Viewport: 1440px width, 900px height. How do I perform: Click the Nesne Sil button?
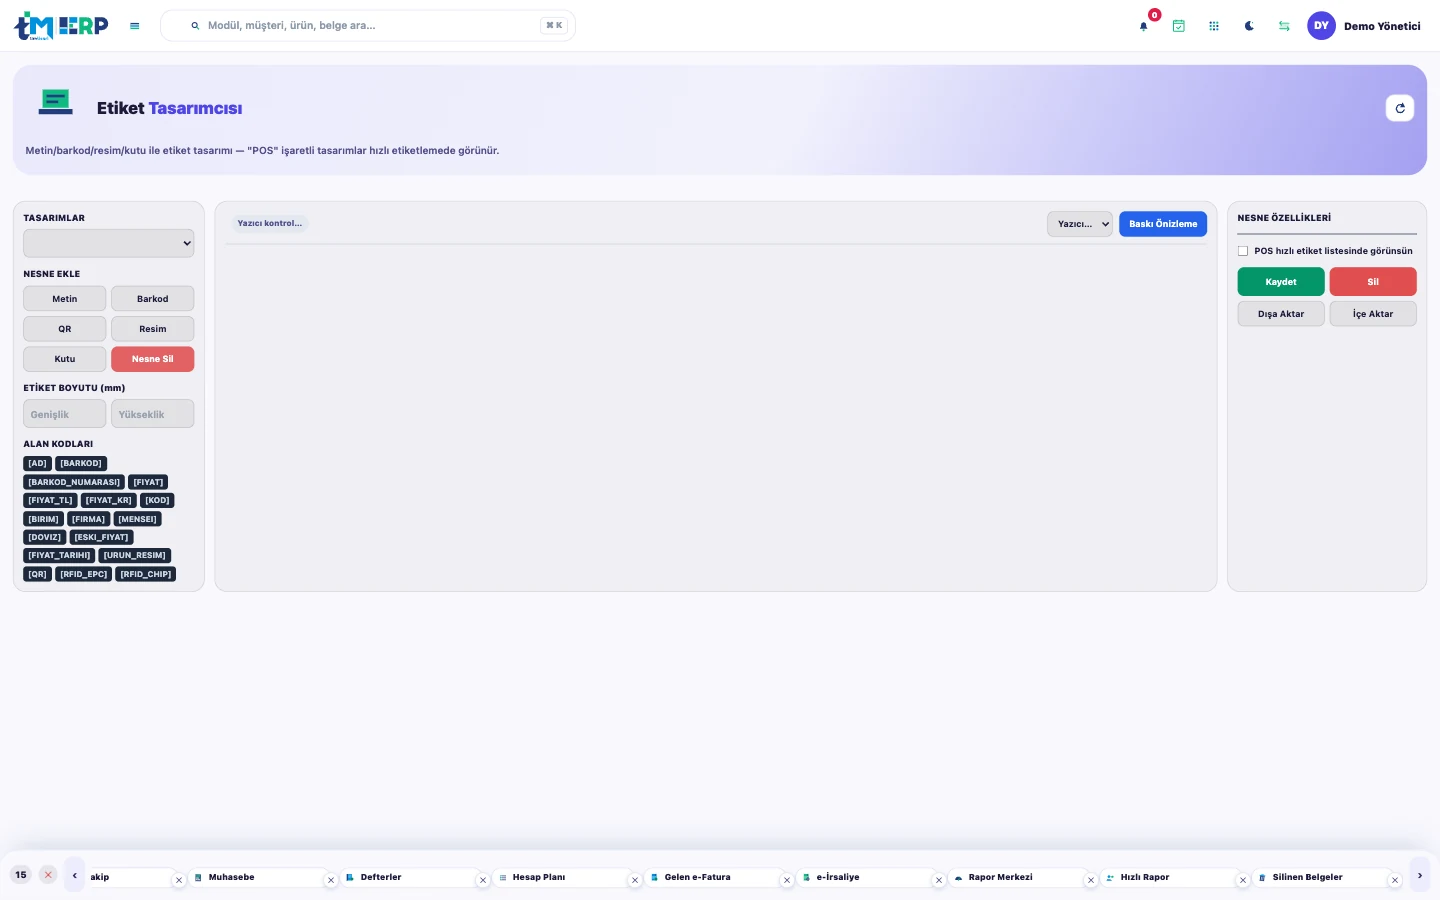(x=153, y=359)
